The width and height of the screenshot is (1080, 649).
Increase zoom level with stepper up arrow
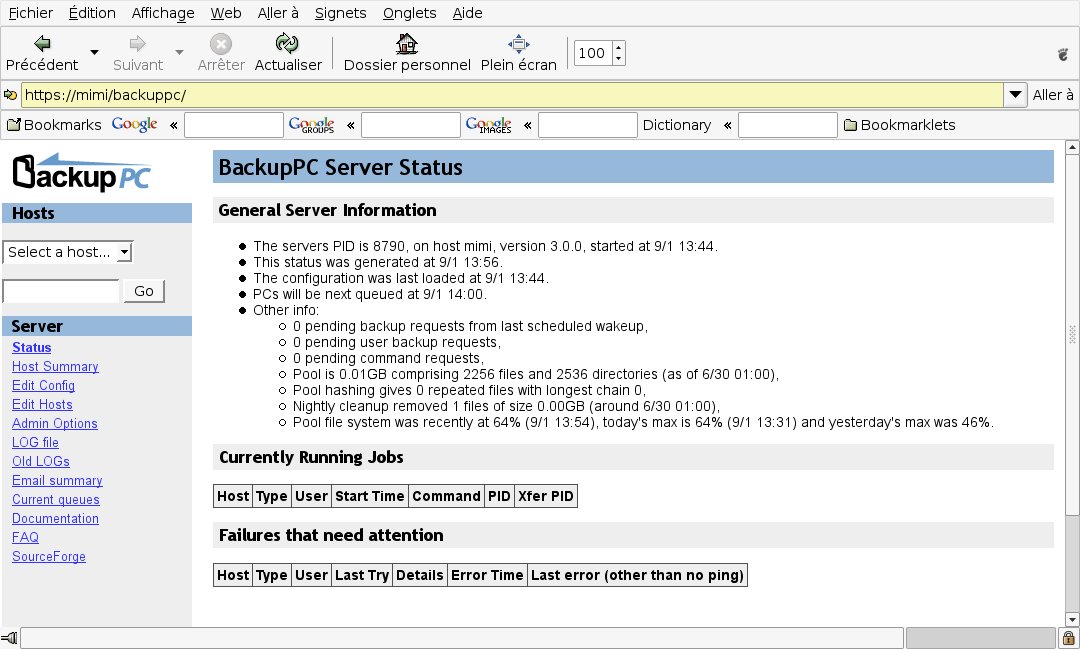click(x=619, y=47)
